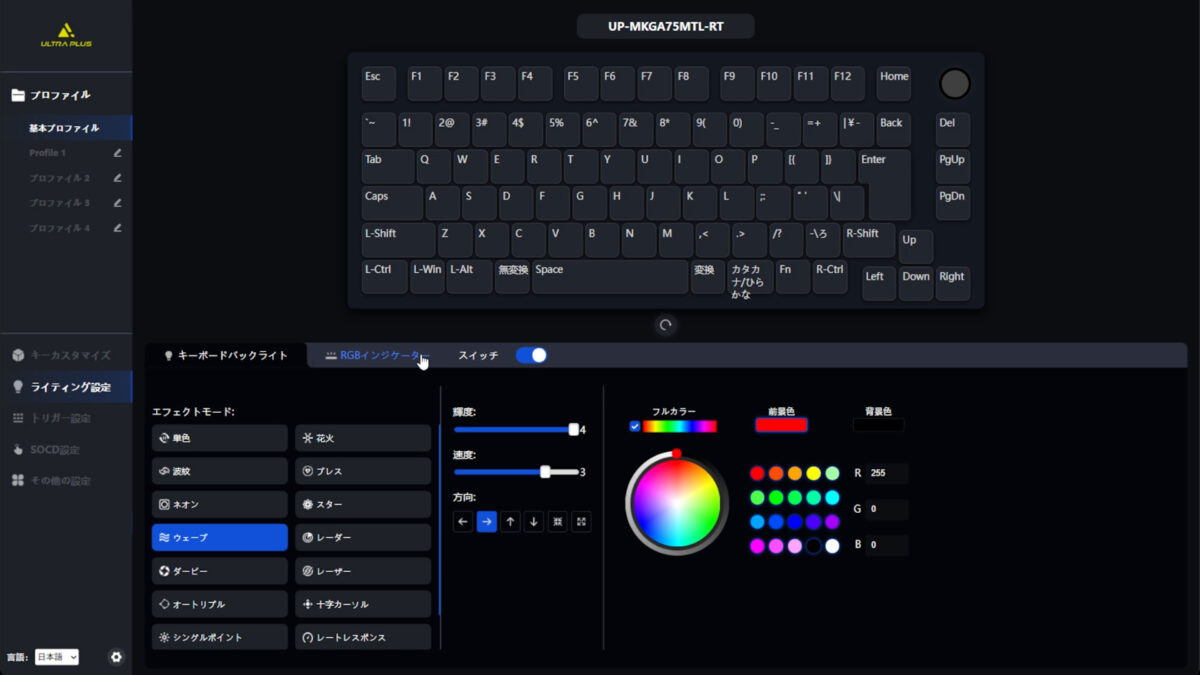
Task: Switch to the RGBインジケーター tab
Action: (x=374, y=355)
